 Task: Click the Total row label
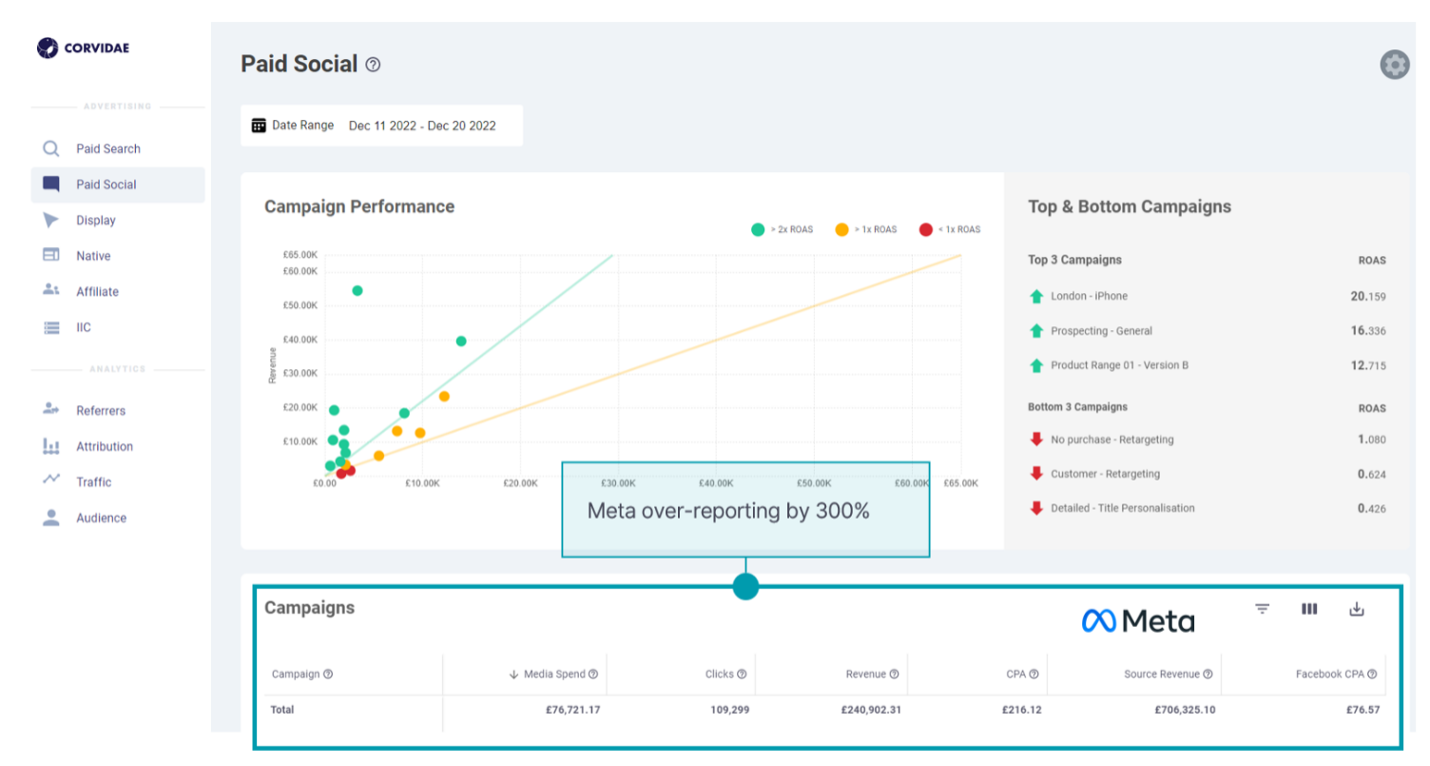(283, 710)
